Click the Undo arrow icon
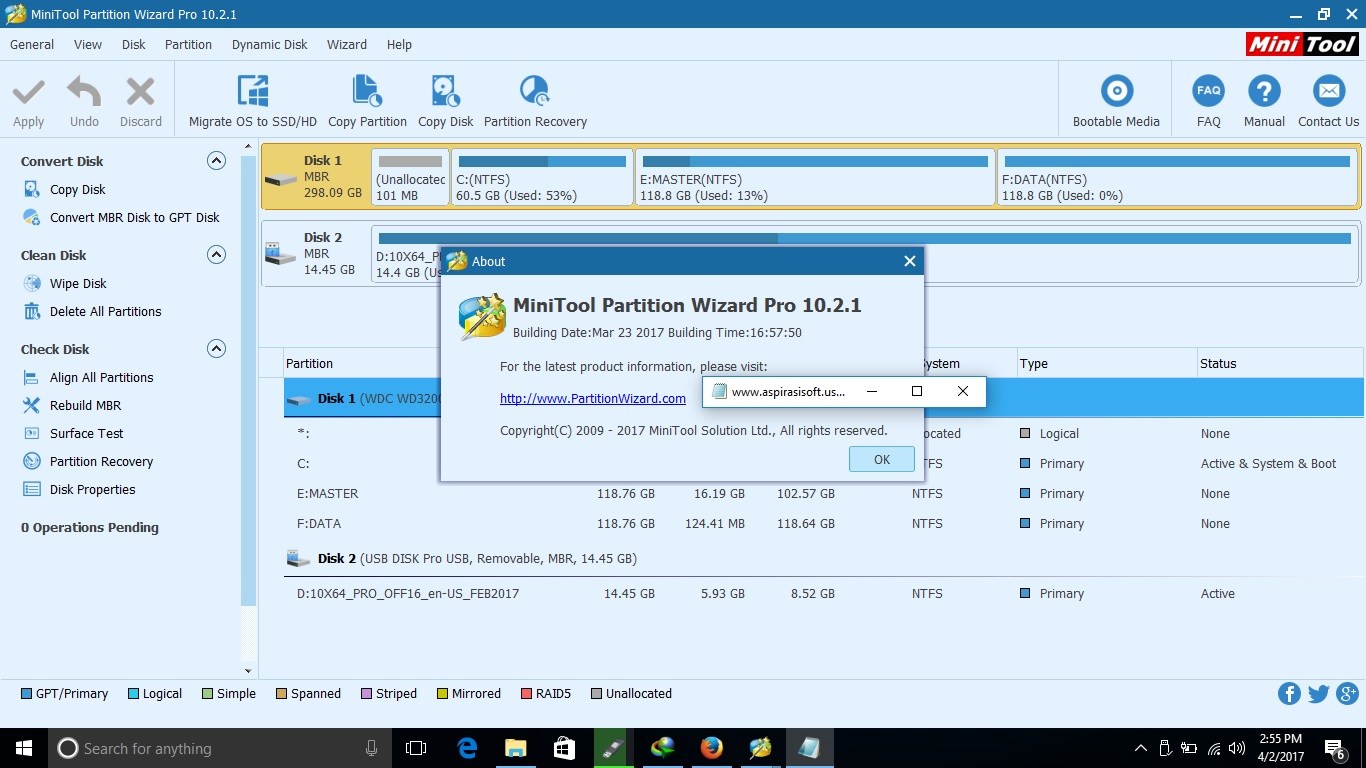1366x768 pixels. click(x=84, y=93)
